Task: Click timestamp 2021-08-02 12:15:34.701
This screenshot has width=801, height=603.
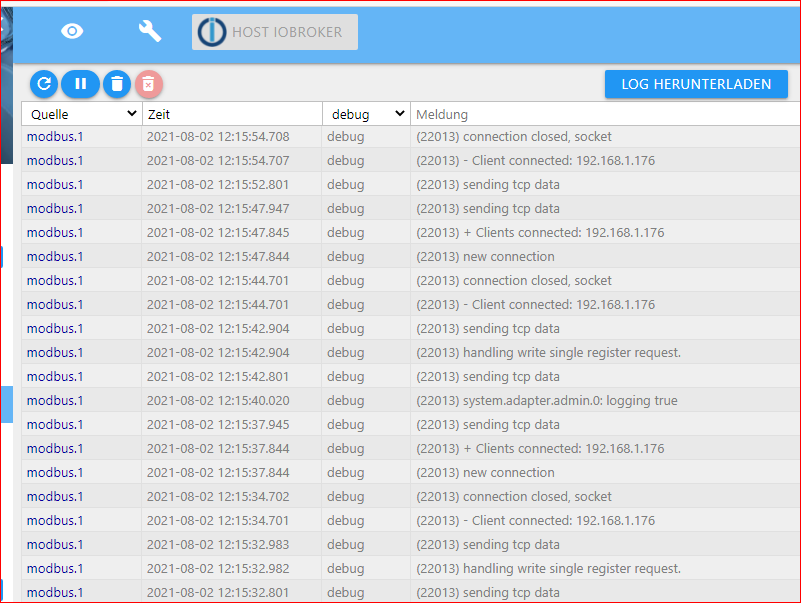Action: pyautogui.click(x=218, y=521)
